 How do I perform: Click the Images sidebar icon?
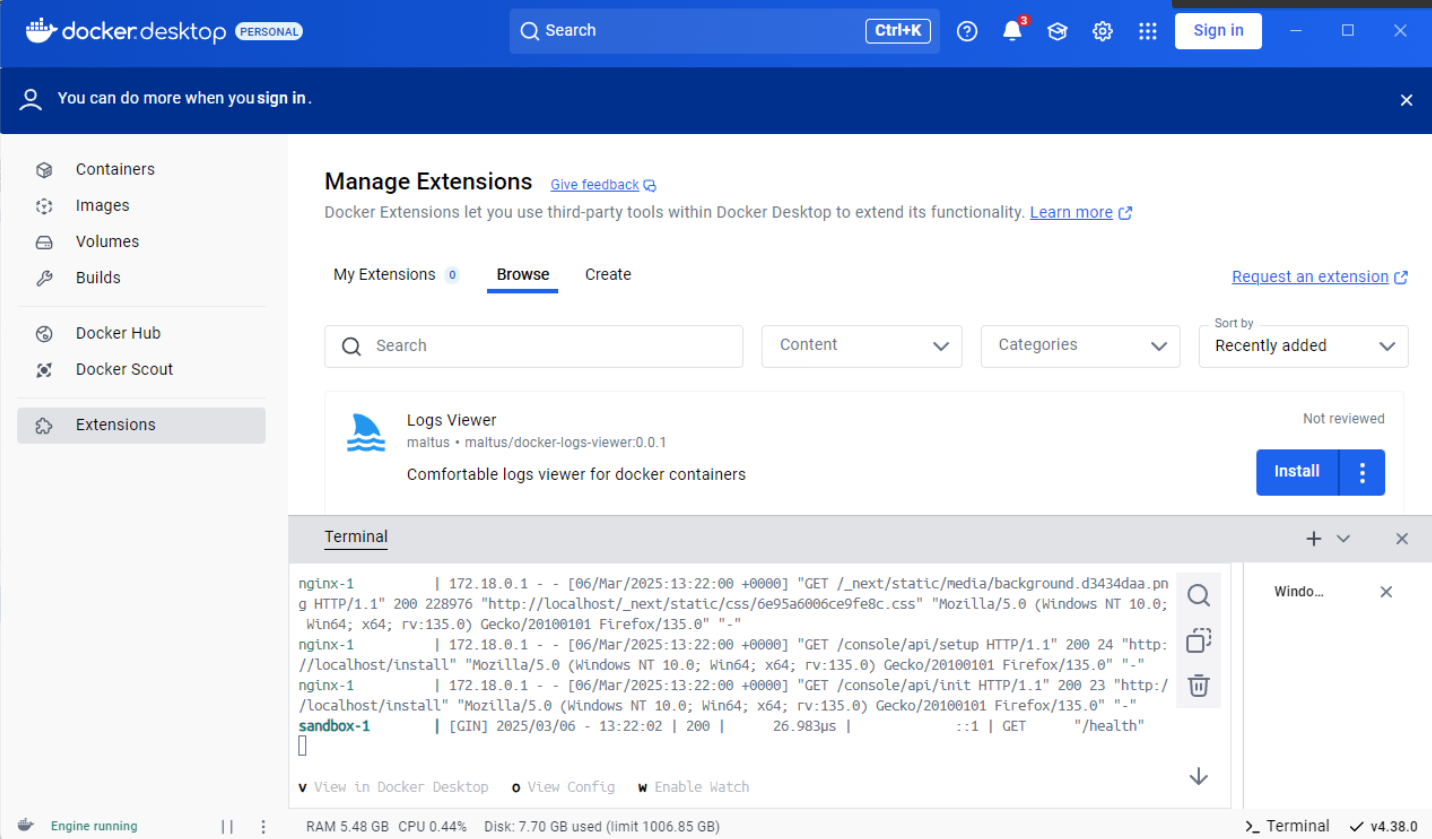[x=44, y=206]
